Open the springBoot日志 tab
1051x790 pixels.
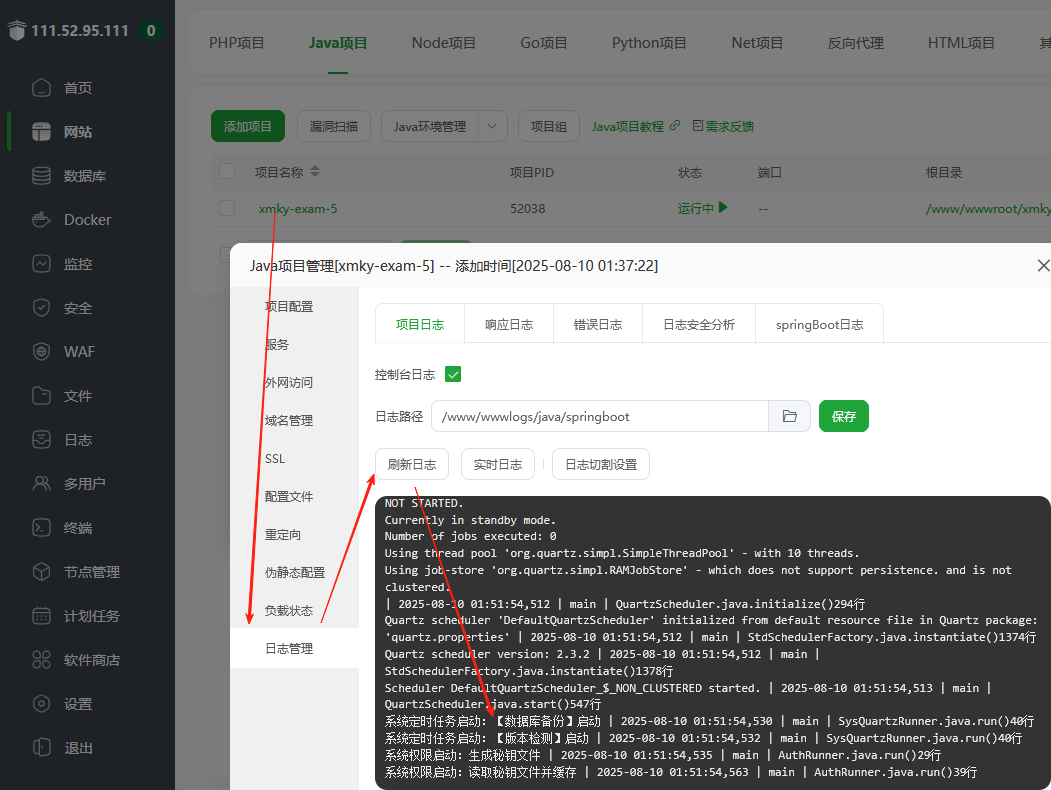pos(819,324)
